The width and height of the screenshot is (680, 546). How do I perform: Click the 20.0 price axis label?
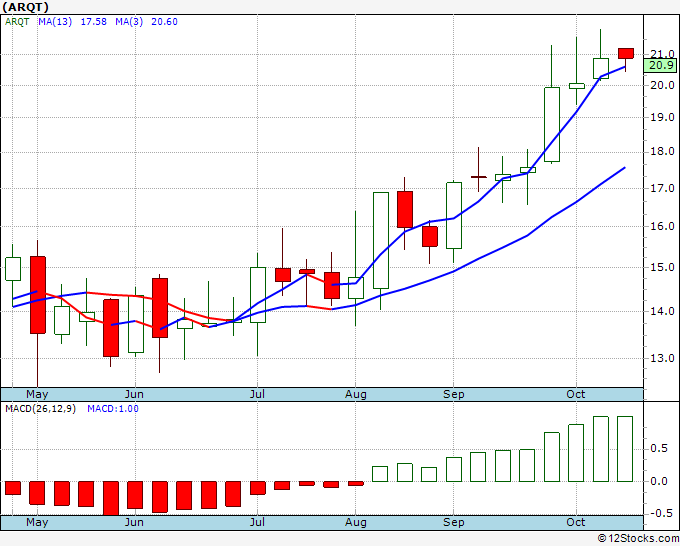662,85
